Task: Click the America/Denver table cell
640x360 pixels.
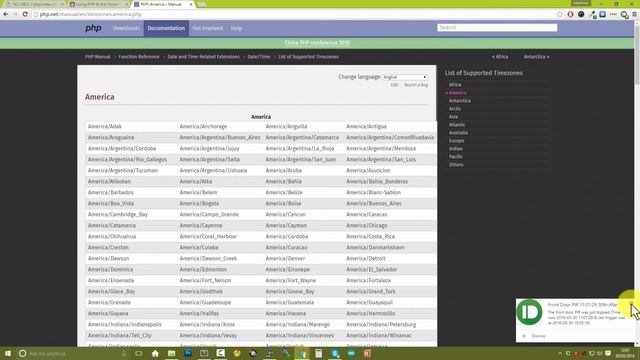Action: tap(285, 258)
